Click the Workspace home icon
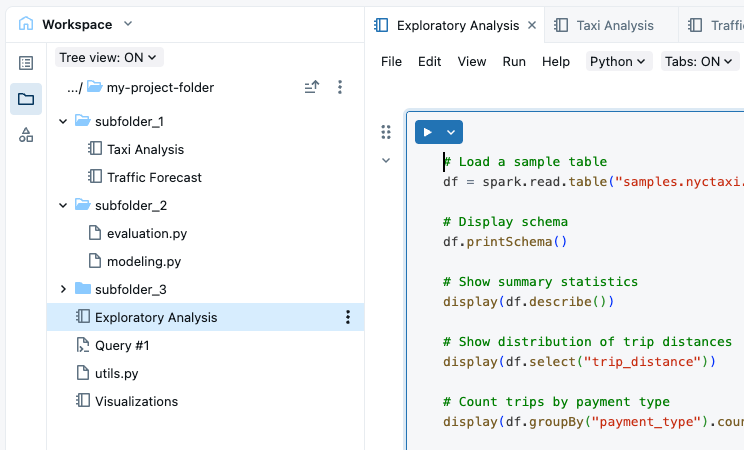The image size is (744, 450). pyautogui.click(x=26, y=24)
